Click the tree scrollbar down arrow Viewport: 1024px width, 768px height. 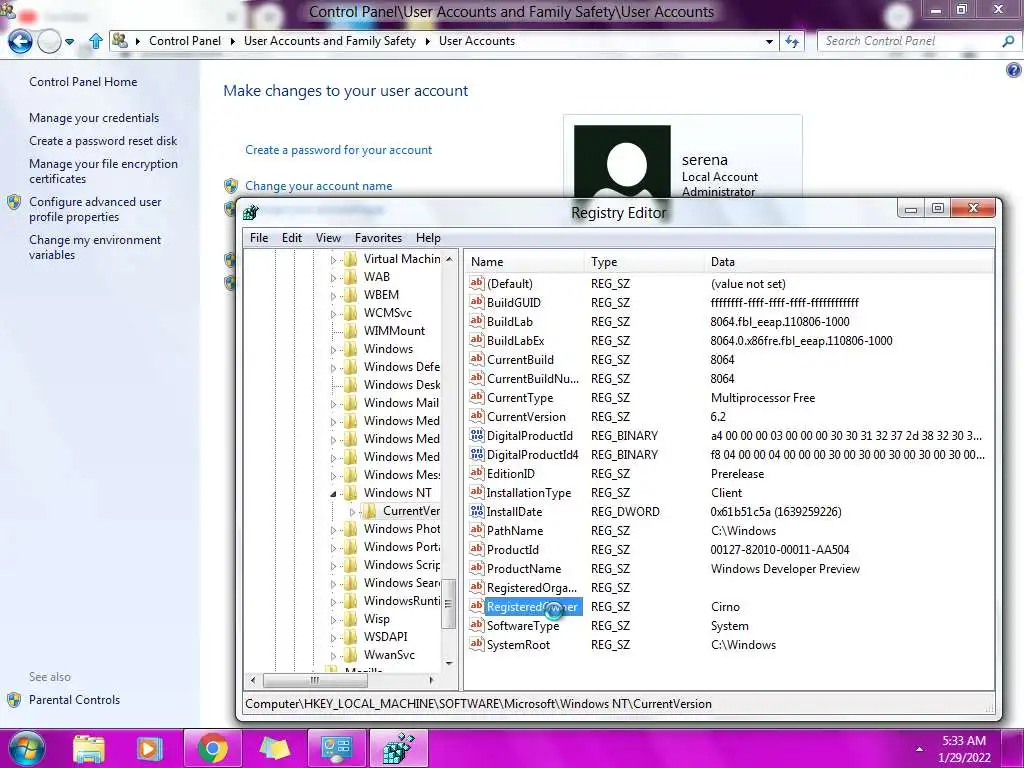pos(449,664)
